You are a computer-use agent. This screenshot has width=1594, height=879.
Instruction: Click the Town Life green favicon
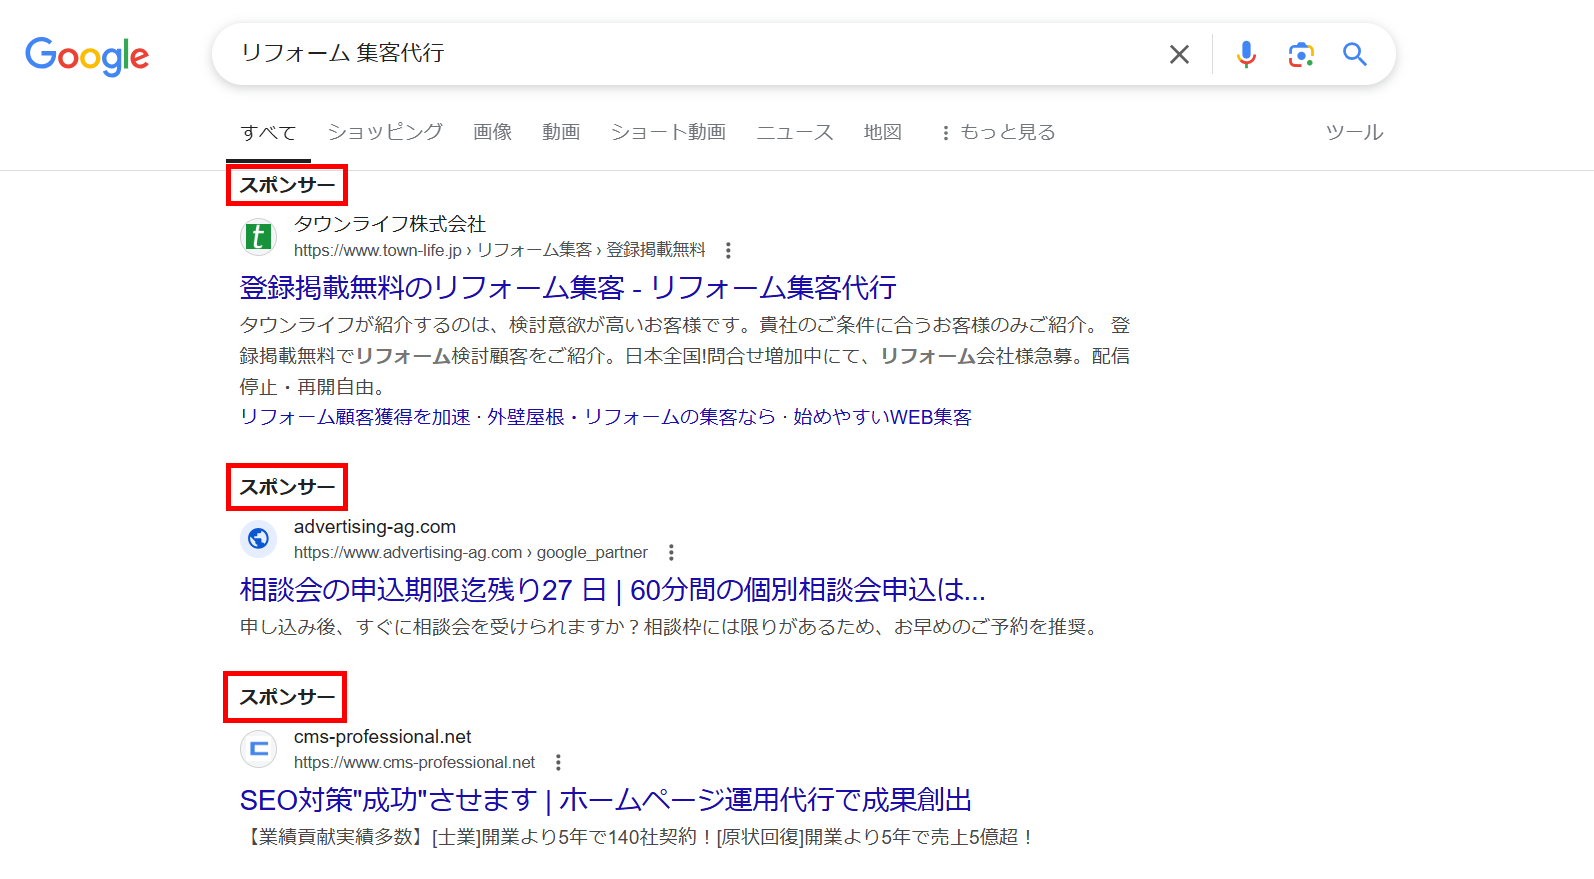(x=259, y=237)
